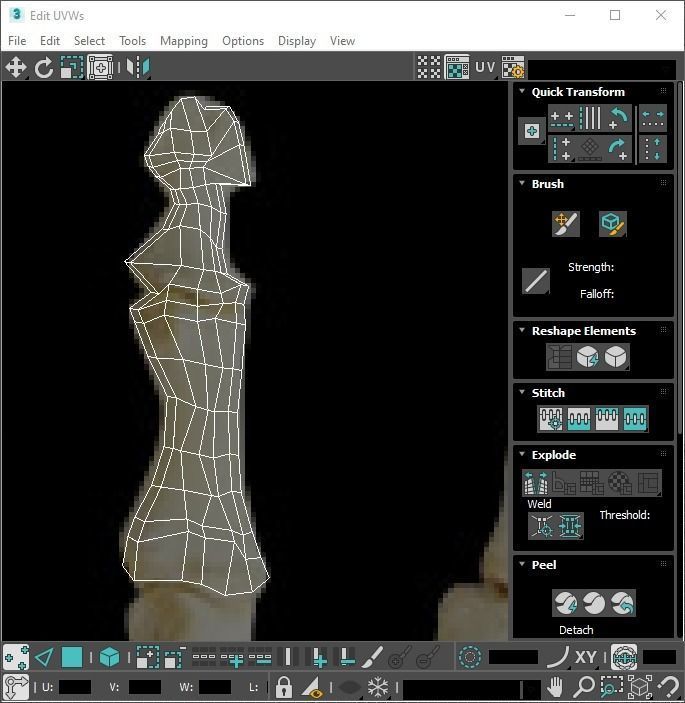685x703 pixels.
Task: Open the brush falloff type flyout
Action: point(536,282)
